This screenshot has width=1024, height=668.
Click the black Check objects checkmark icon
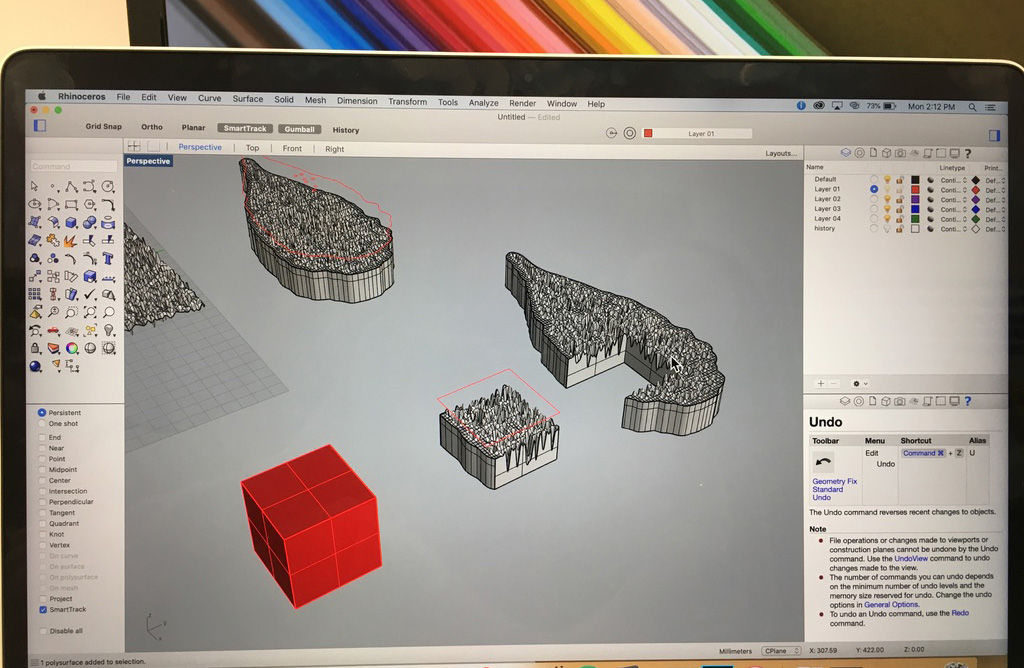click(x=89, y=294)
